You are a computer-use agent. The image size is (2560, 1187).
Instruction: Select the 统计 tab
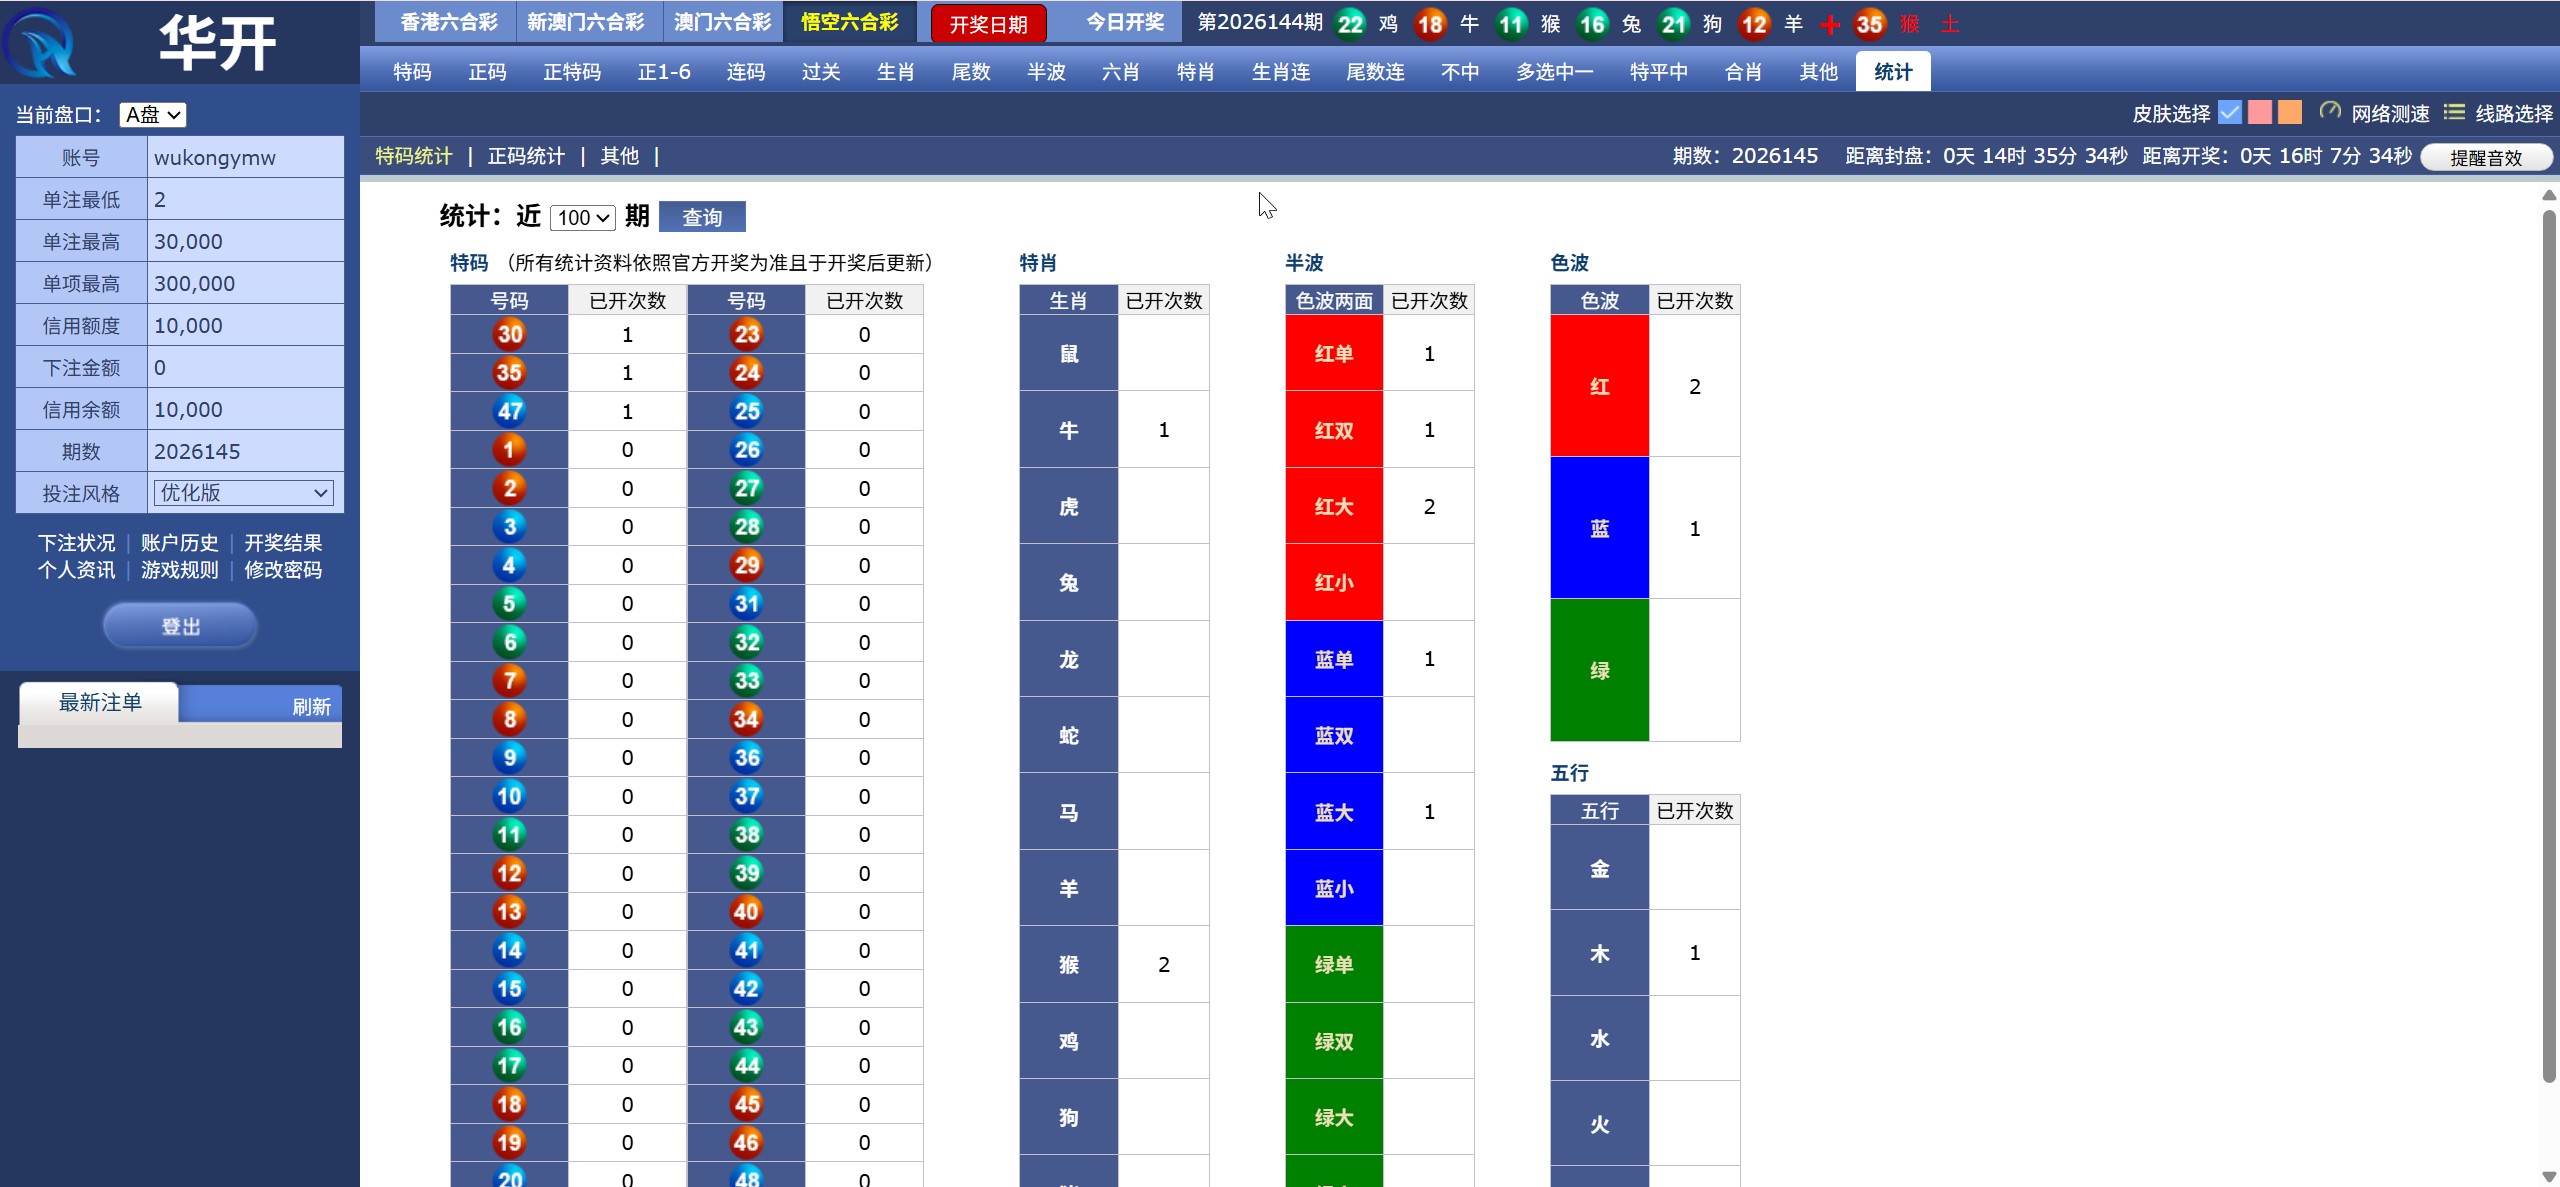1893,72
